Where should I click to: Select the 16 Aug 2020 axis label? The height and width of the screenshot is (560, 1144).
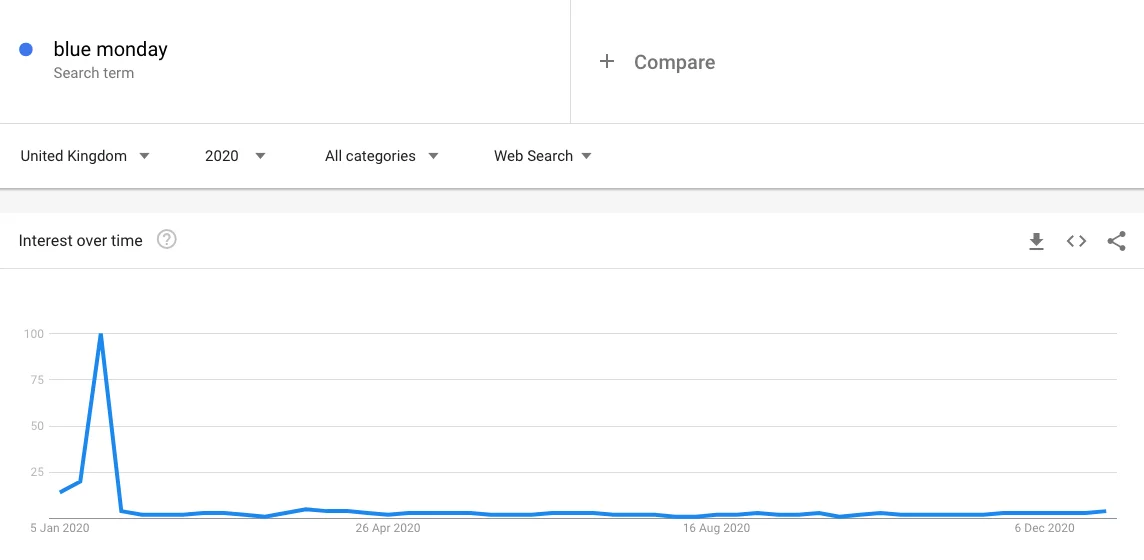click(x=717, y=528)
